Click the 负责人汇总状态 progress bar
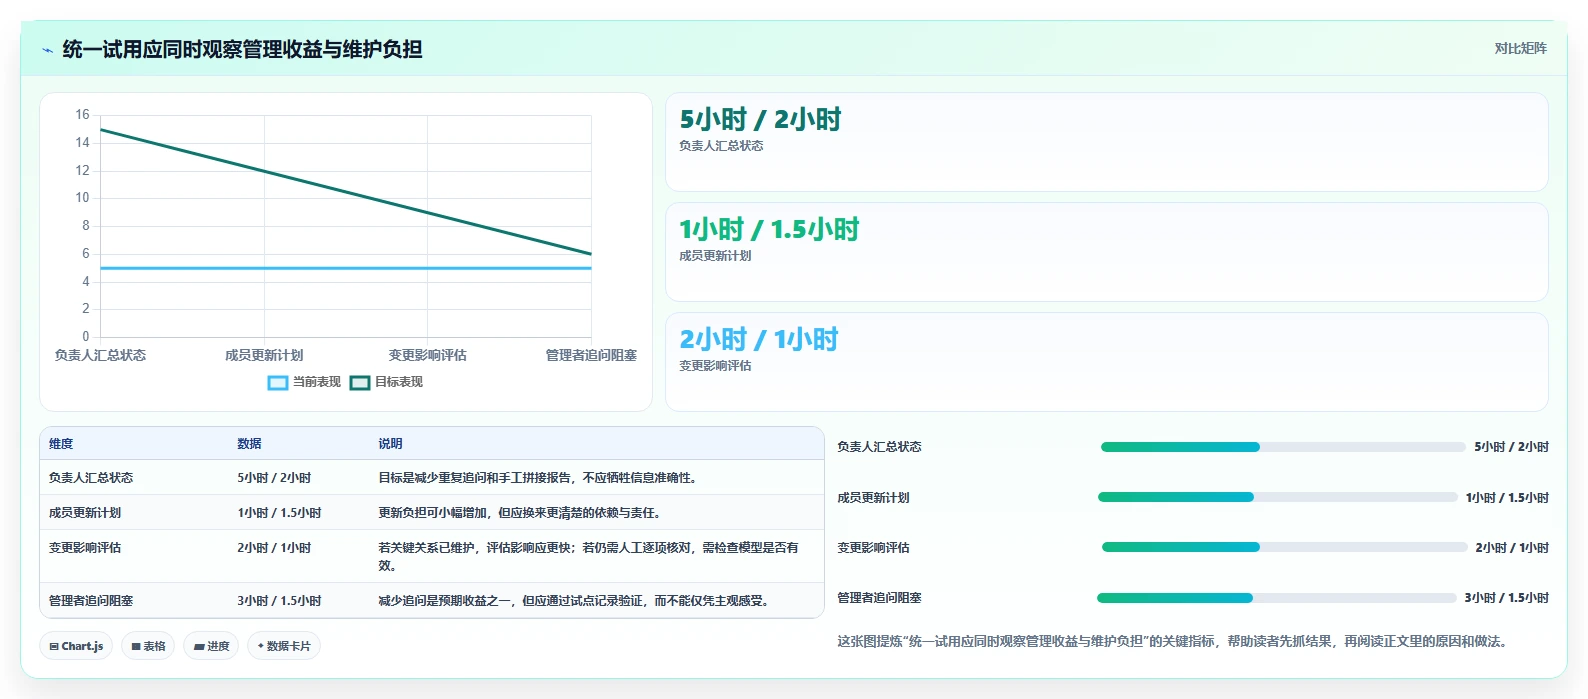This screenshot has height=699, width=1588. pyautogui.click(x=1283, y=447)
